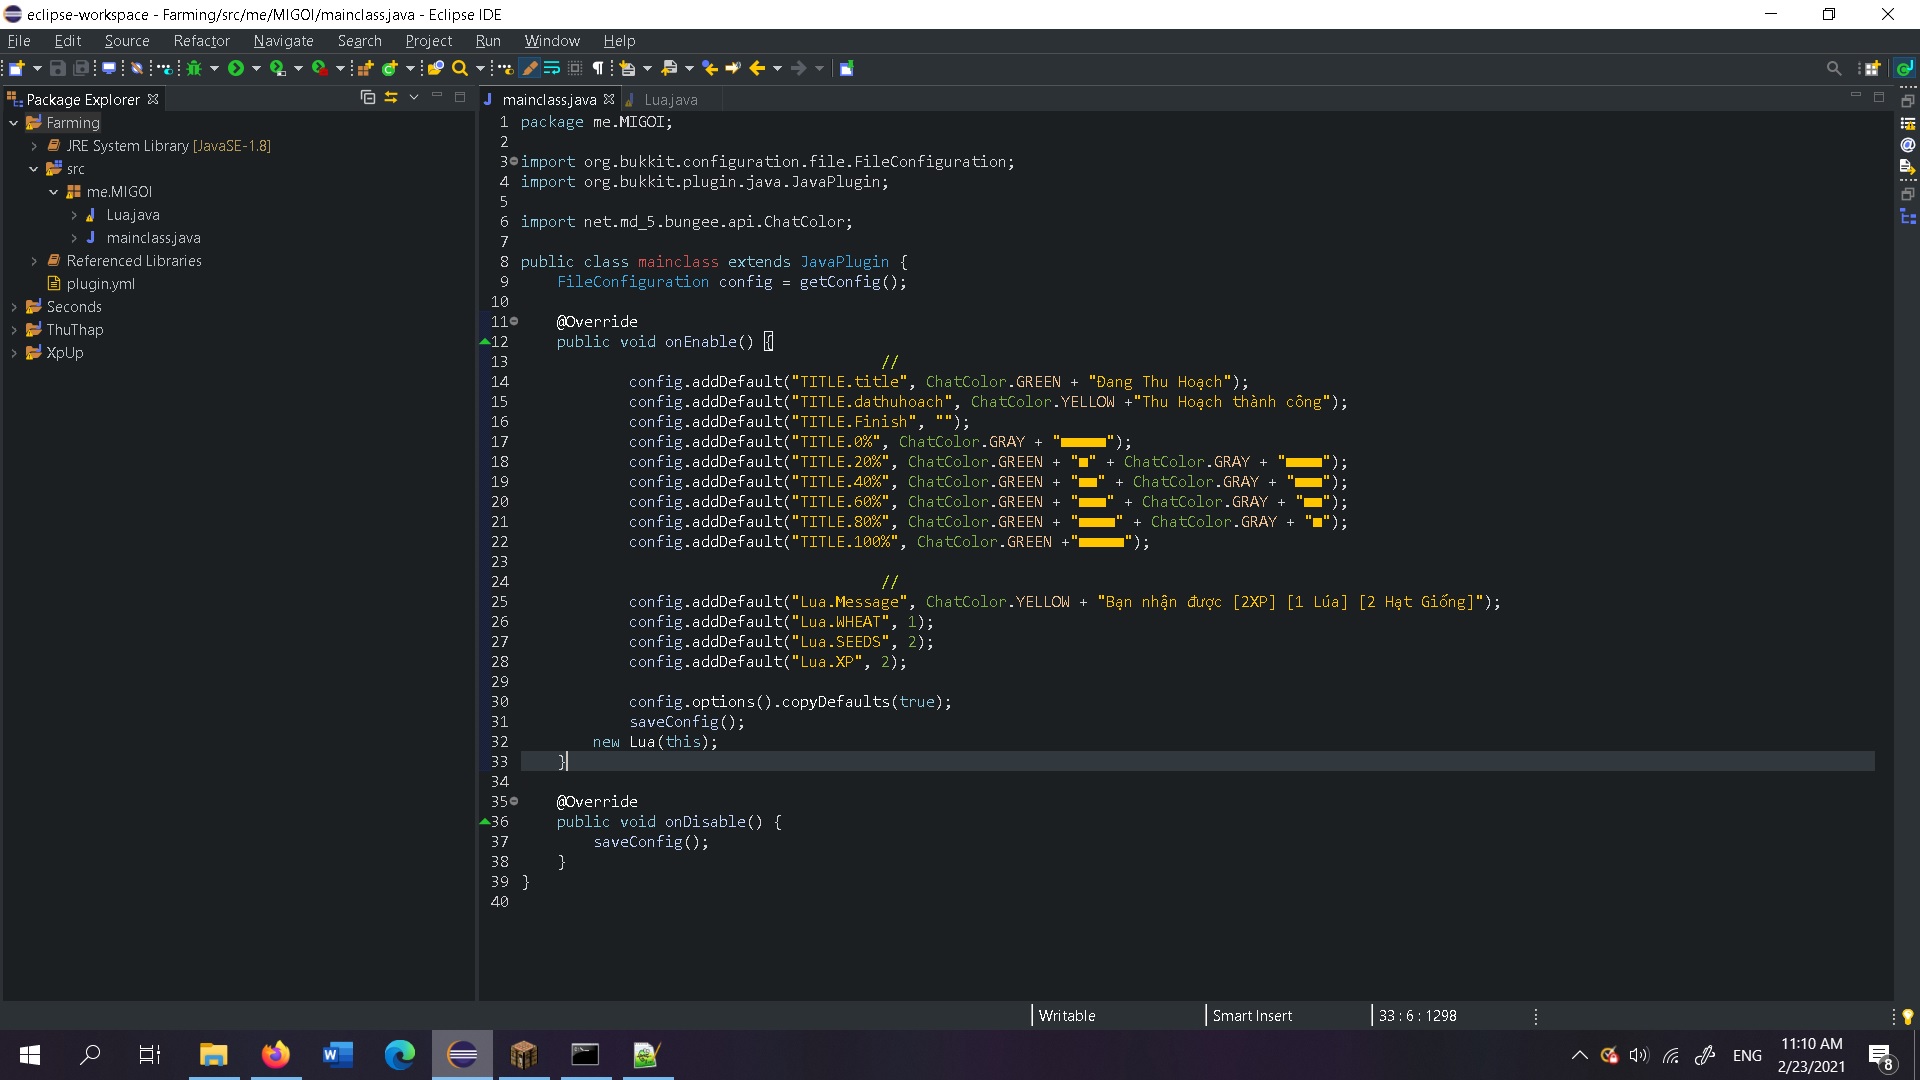Image resolution: width=1920 pixels, height=1080 pixels.
Task: Switch to the Lua.java tab
Action: [670, 99]
